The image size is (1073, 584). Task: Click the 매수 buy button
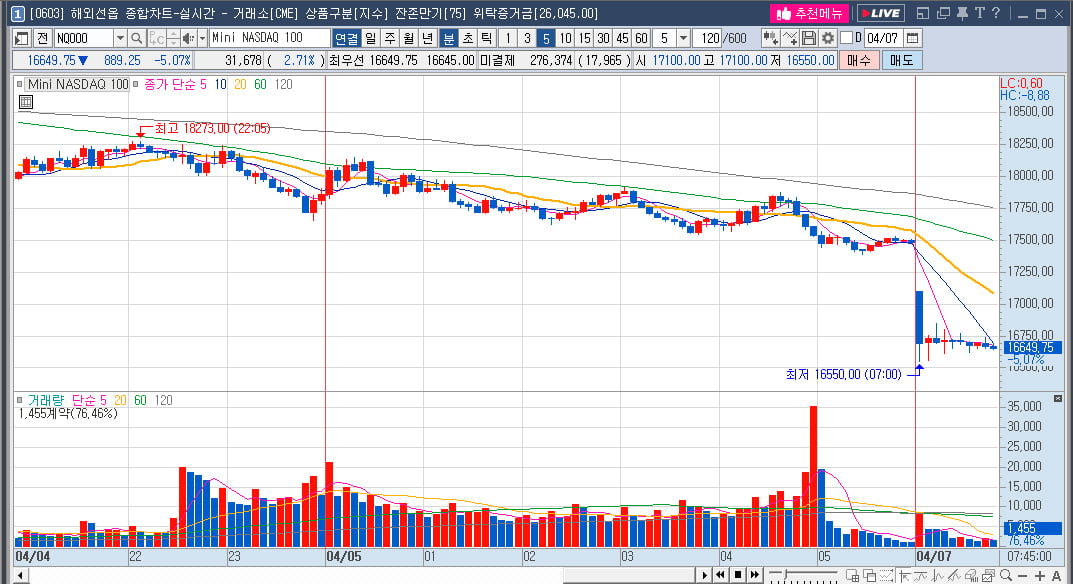(x=859, y=60)
